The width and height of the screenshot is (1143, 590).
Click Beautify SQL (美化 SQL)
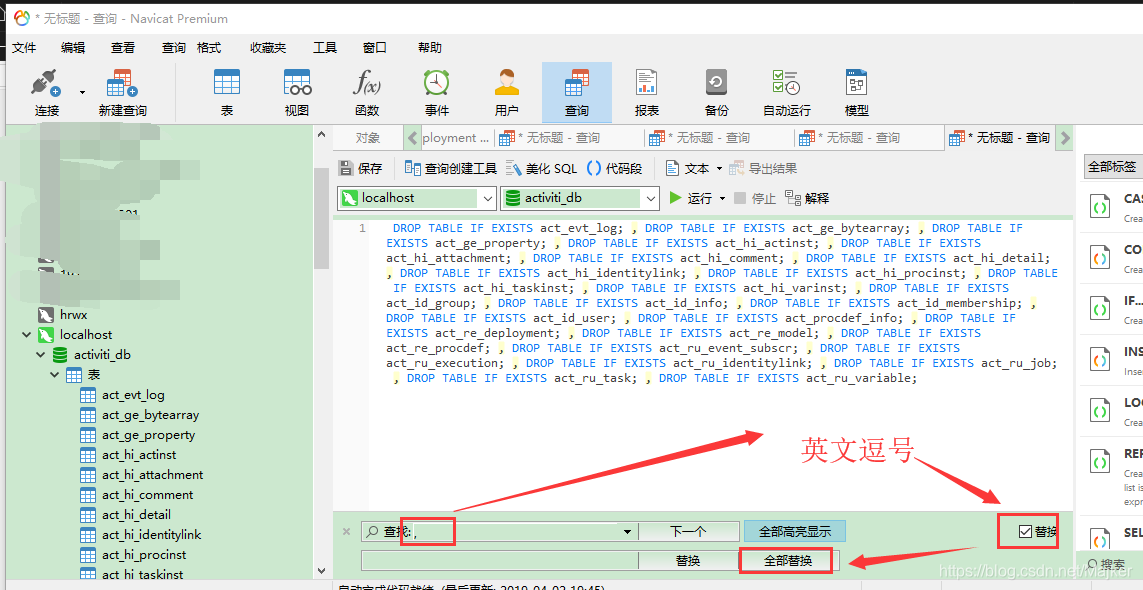[541, 168]
